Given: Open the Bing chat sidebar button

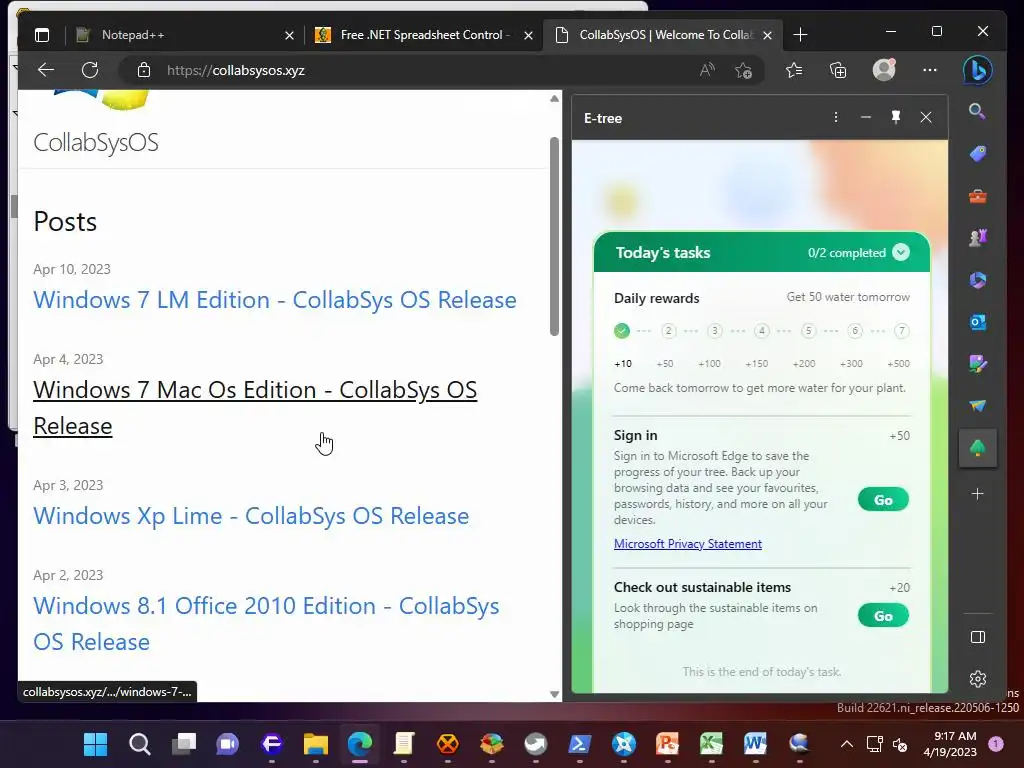Looking at the screenshot, I should (x=978, y=70).
